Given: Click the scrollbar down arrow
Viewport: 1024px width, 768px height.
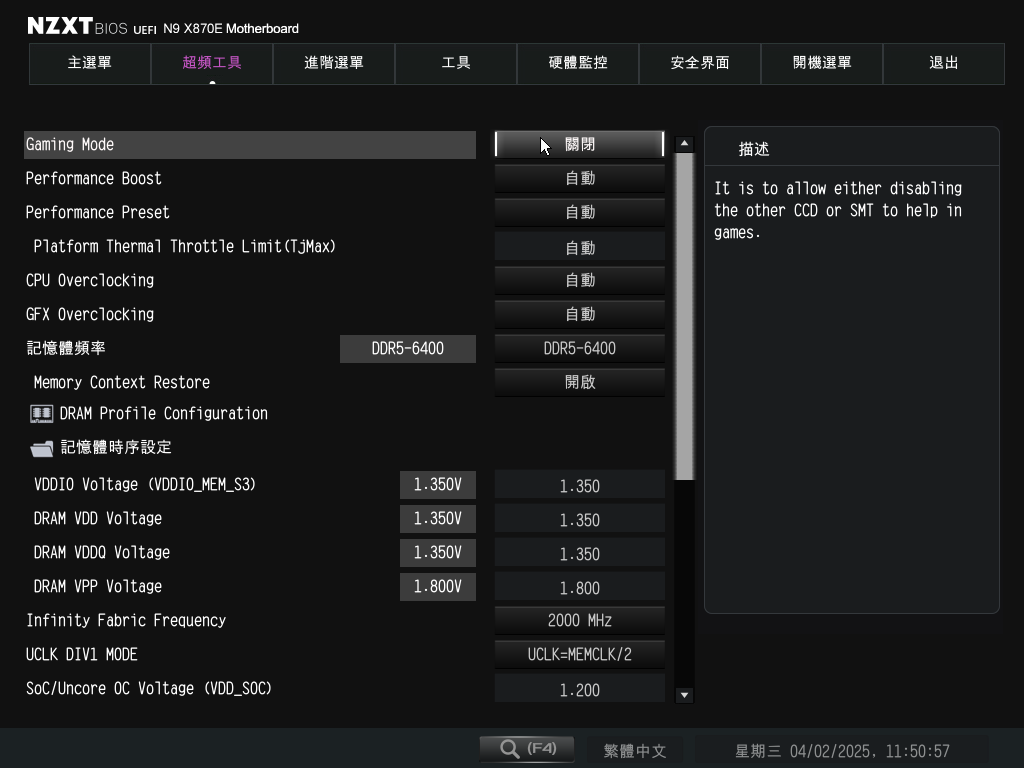Looking at the screenshot, I should tap(684, 695).
